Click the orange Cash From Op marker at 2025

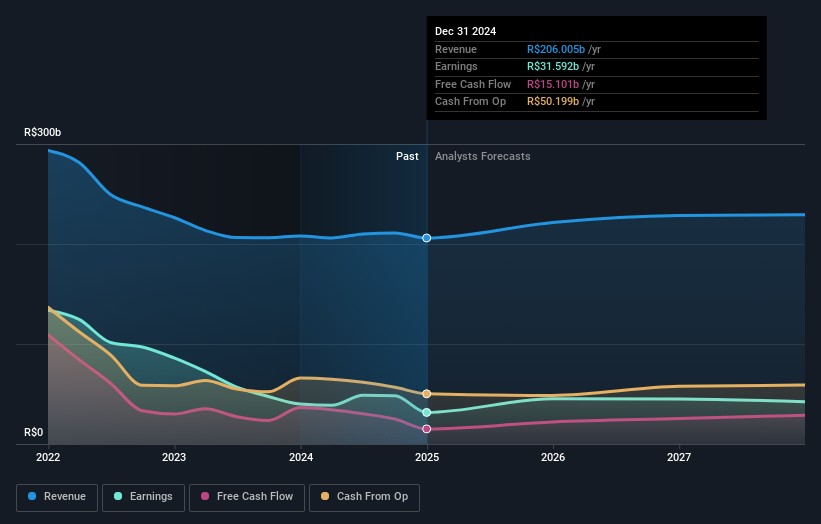tap(427, 394)
